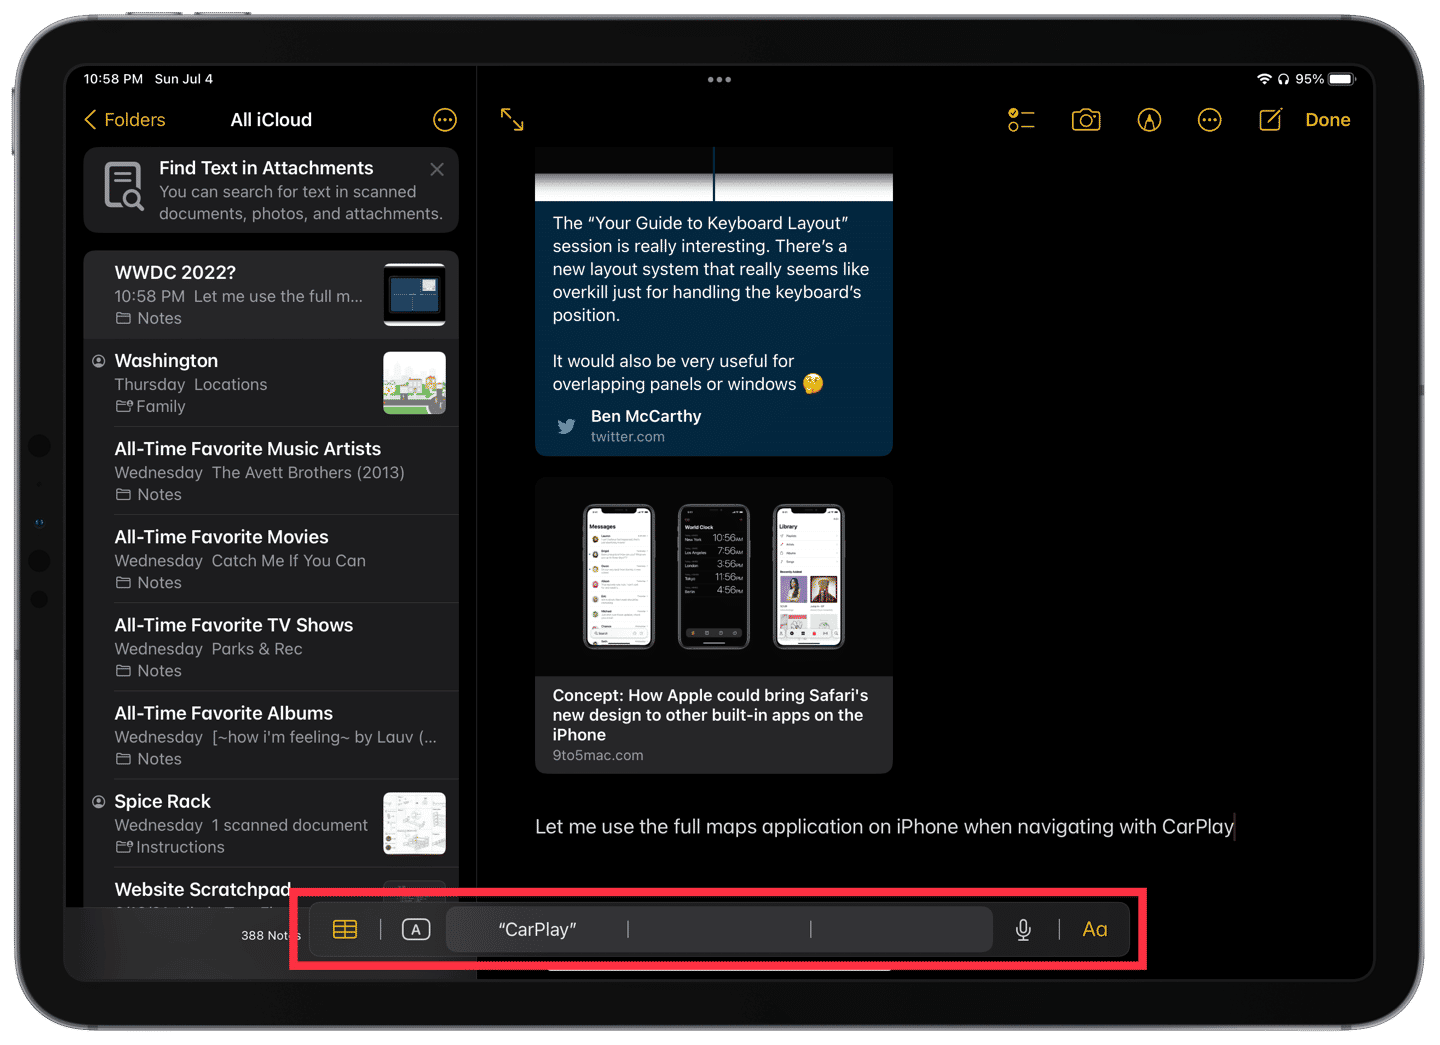The width and height of the screenshot is (1440, 1045).
Task: Tap the text scanner icon in the shortcut bar
Action: click(416, 929)
